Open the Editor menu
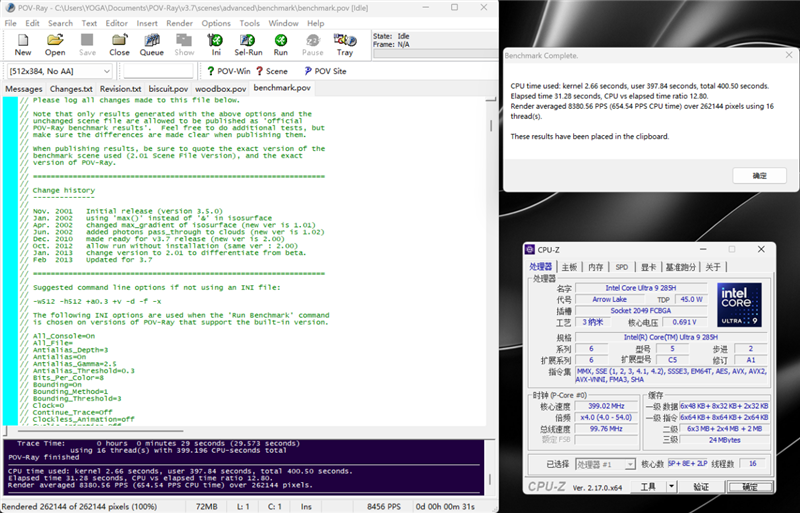Viewport: 800px width, 513px height. (116, 23)
